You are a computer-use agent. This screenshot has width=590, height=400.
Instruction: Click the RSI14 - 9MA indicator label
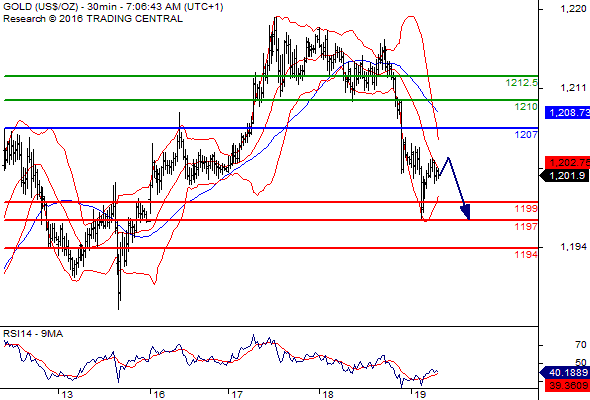coord(33,334)
